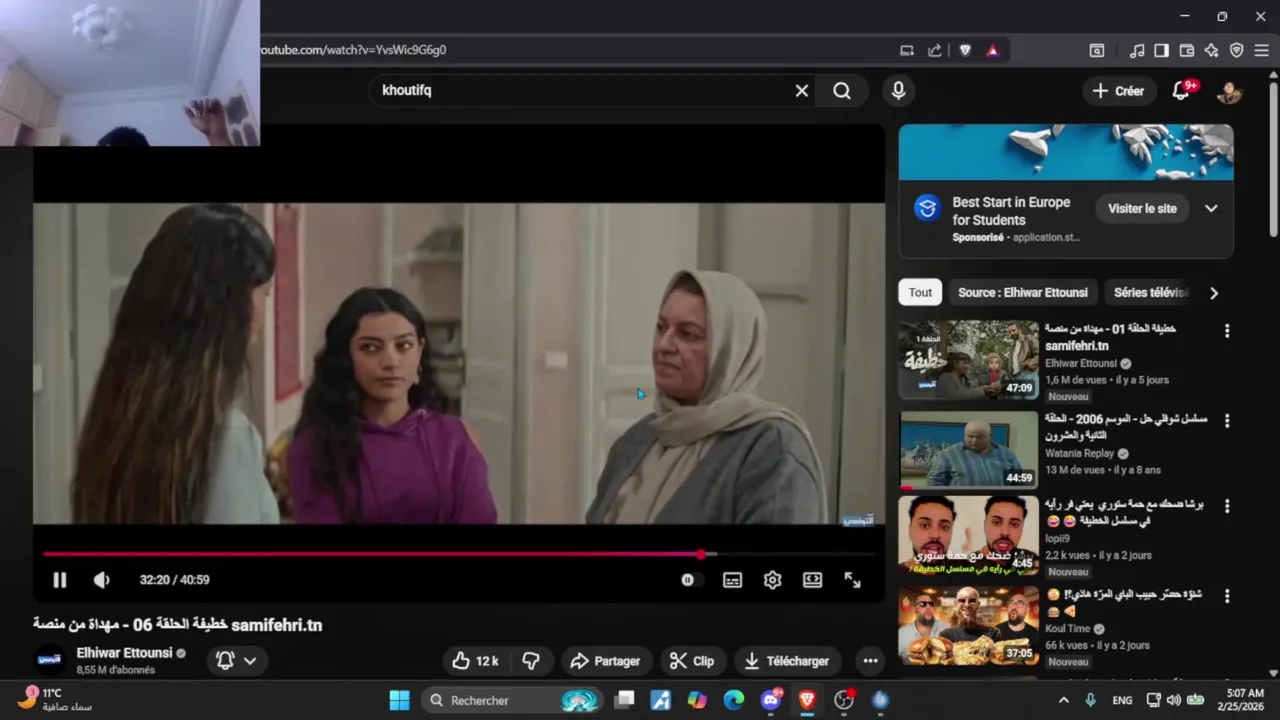The image size is (1280, 720).
Task: Open options menu for lopii9 video
Action: click(1227, 506)
